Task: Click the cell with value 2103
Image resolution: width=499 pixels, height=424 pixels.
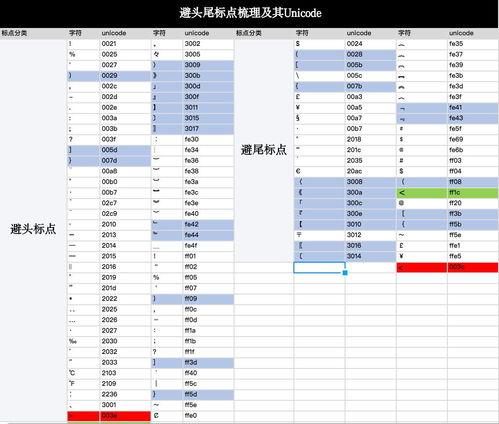Action: pos(125,373)
